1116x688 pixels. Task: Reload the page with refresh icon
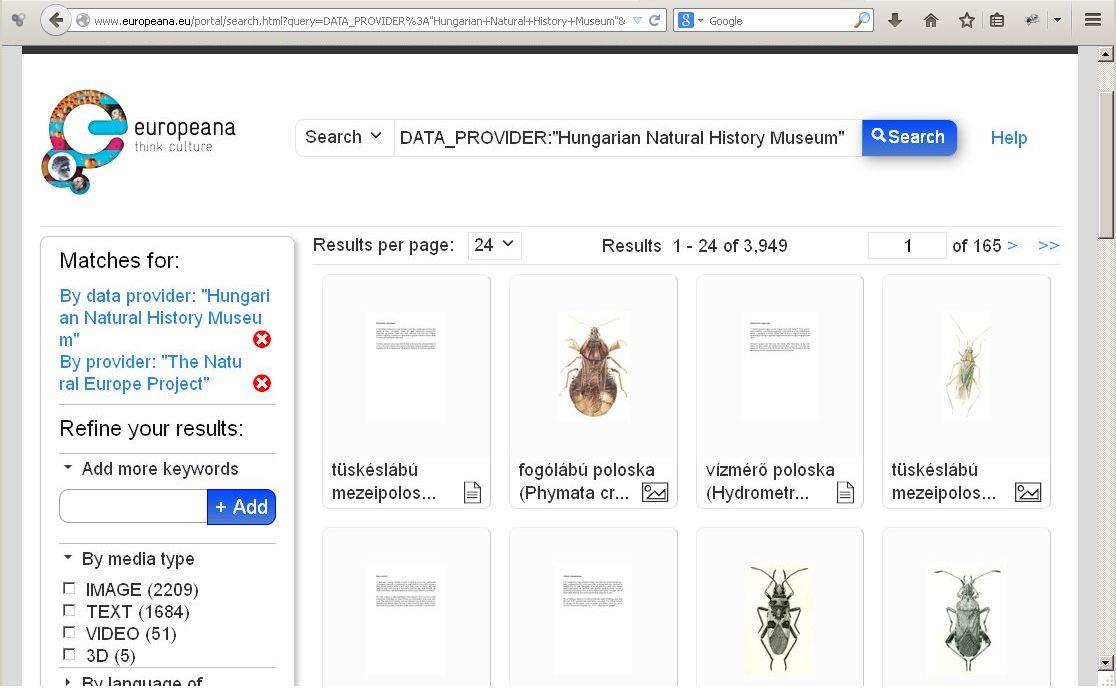coord(655,21)
